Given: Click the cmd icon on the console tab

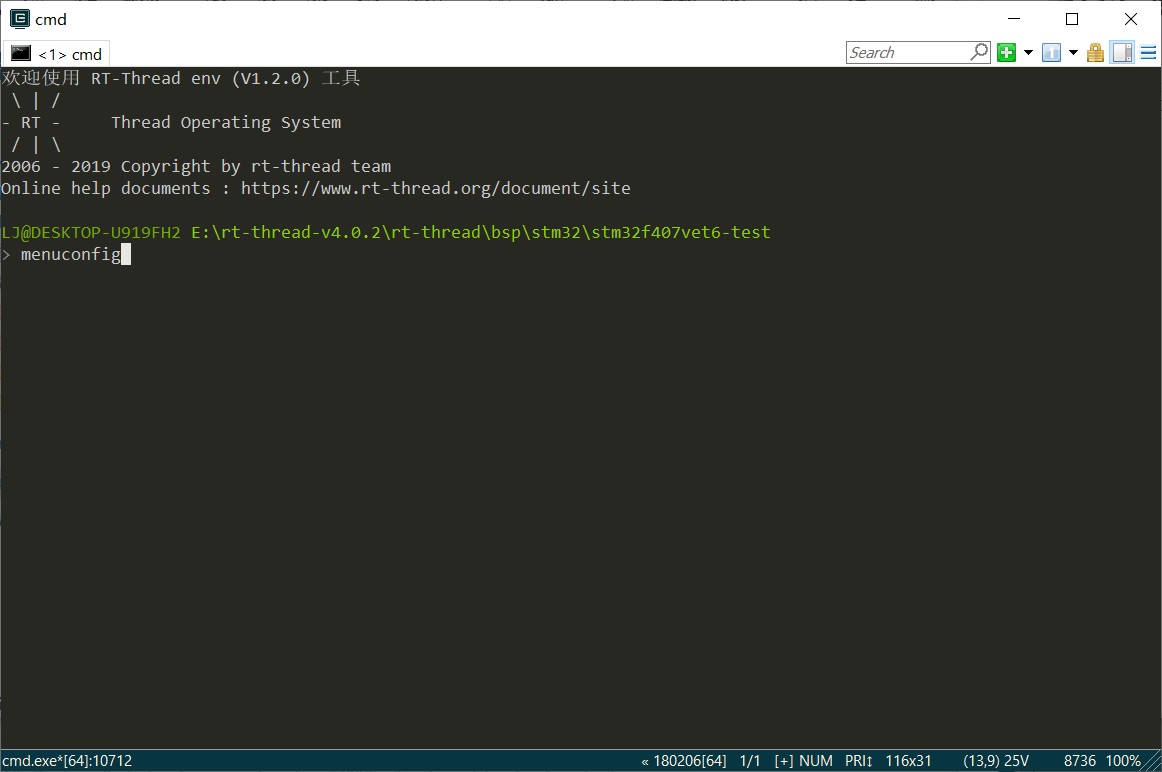Looking at the screenshot, I should point(22,53).
